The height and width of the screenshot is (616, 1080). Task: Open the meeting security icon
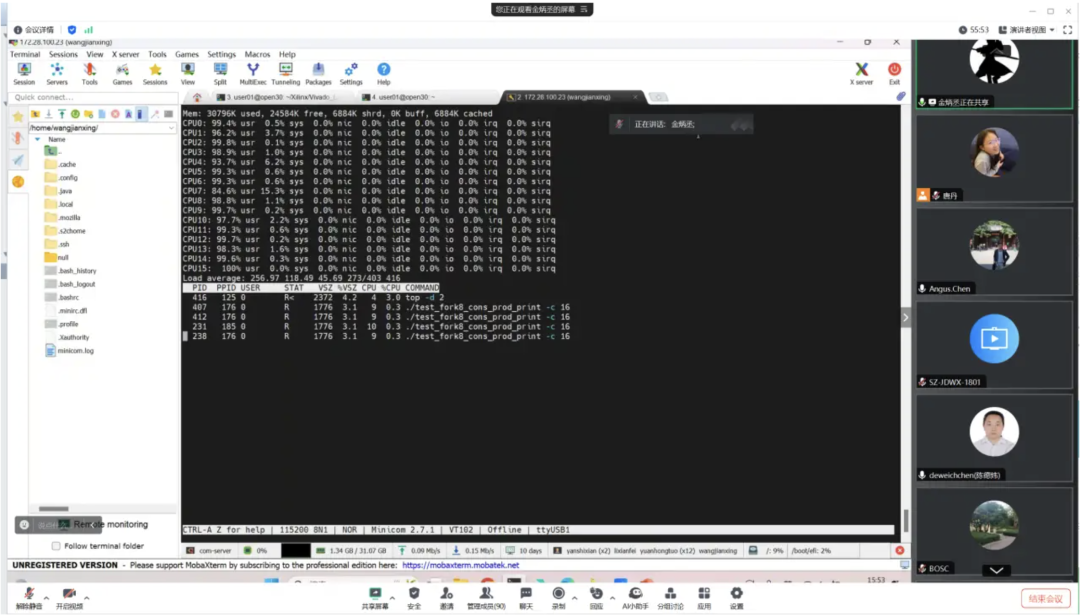tap(414, 597)
